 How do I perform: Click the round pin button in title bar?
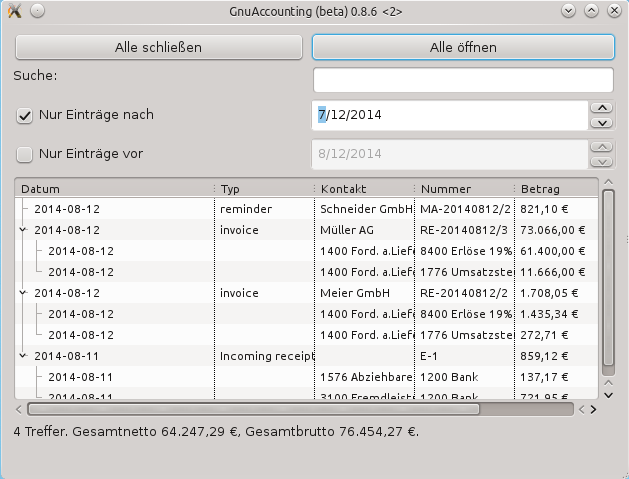37,11
